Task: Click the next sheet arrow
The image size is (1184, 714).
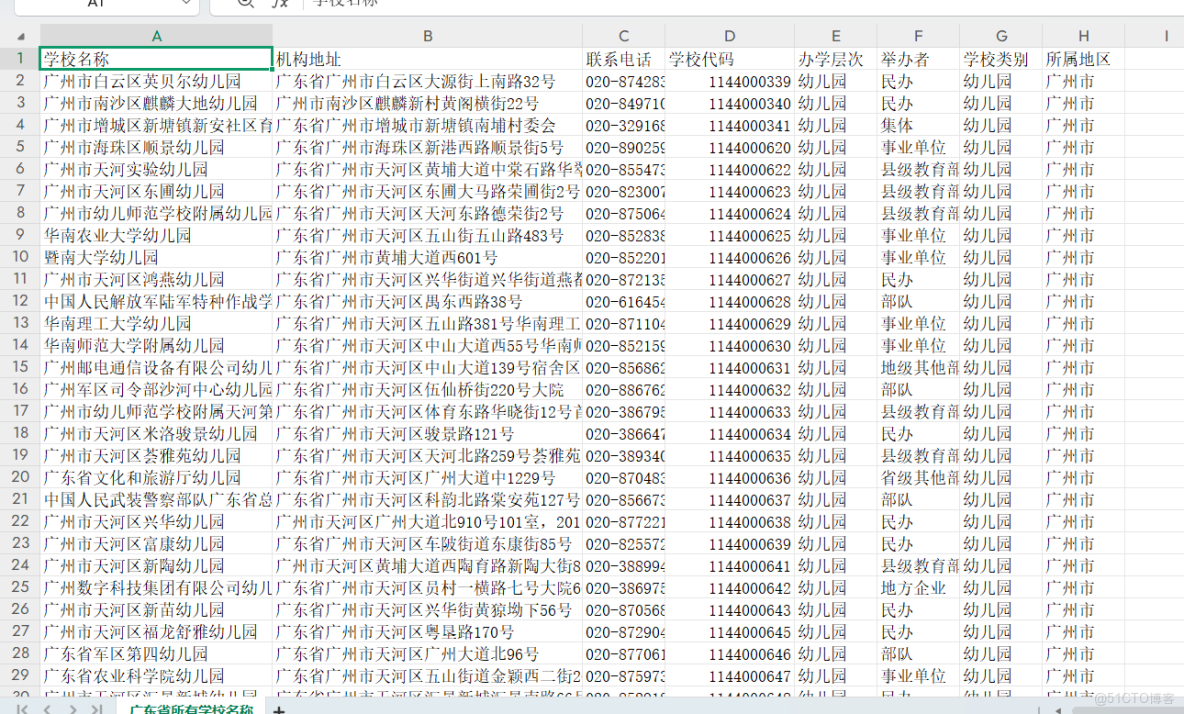Action: click(72, 708)
